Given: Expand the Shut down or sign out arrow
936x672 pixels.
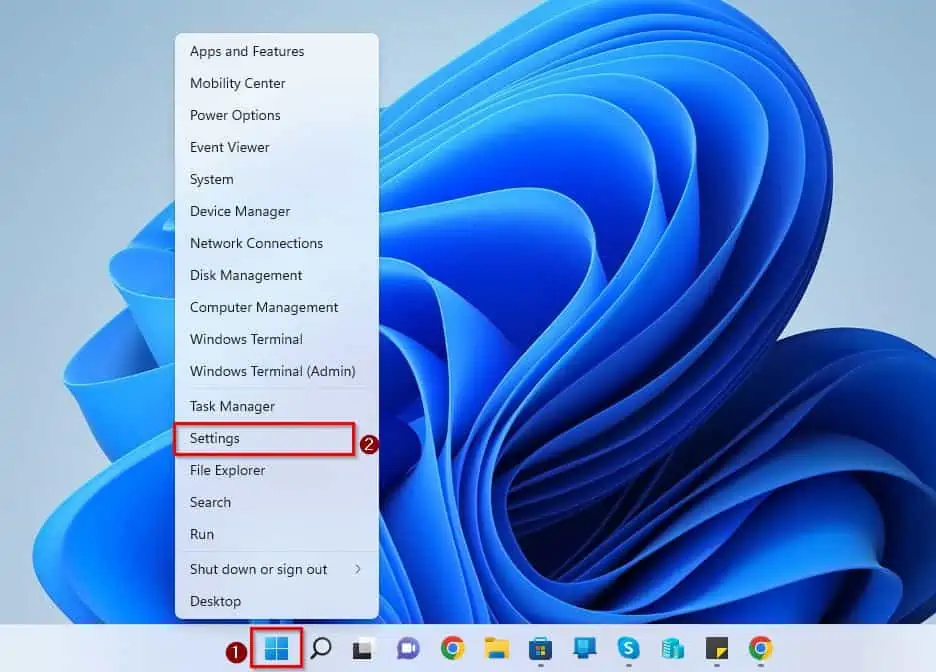Looking at the screenshot, I should (358, 569).
